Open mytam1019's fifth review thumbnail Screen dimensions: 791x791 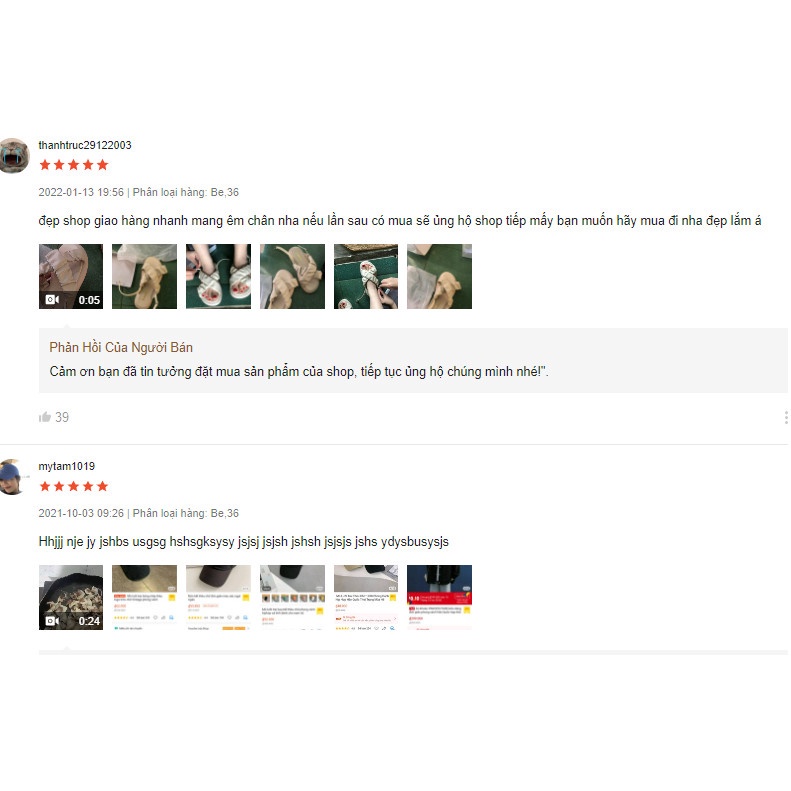(x=366, y=597)
